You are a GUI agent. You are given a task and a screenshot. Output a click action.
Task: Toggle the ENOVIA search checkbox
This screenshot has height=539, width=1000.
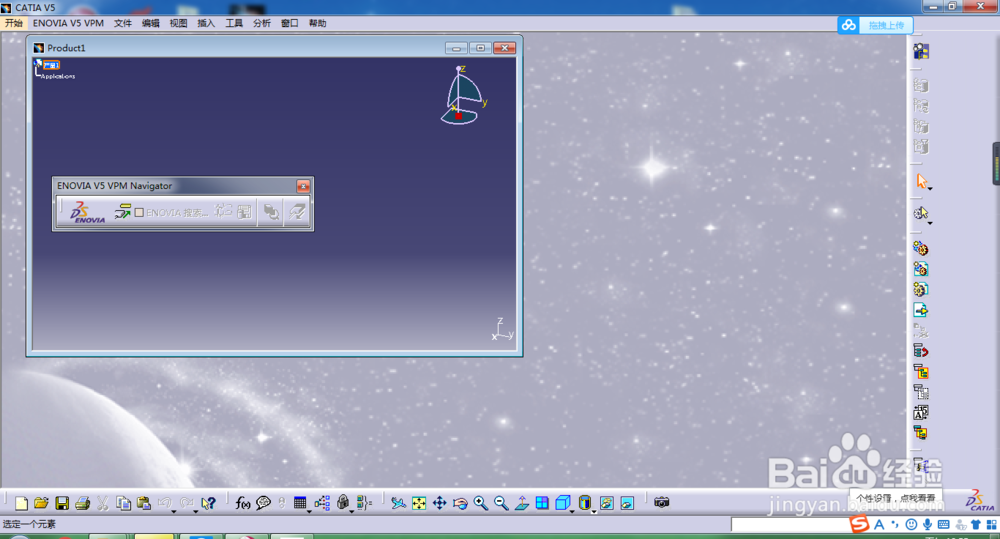pyautogui.click(x=139, y=212)
